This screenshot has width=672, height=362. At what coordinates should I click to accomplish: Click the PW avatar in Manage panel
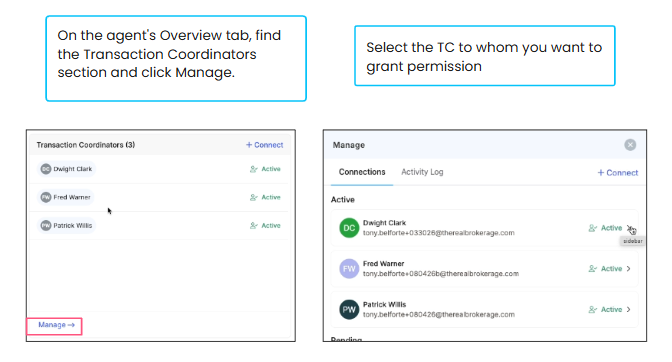pyautogui.click(x=349, y=309)
